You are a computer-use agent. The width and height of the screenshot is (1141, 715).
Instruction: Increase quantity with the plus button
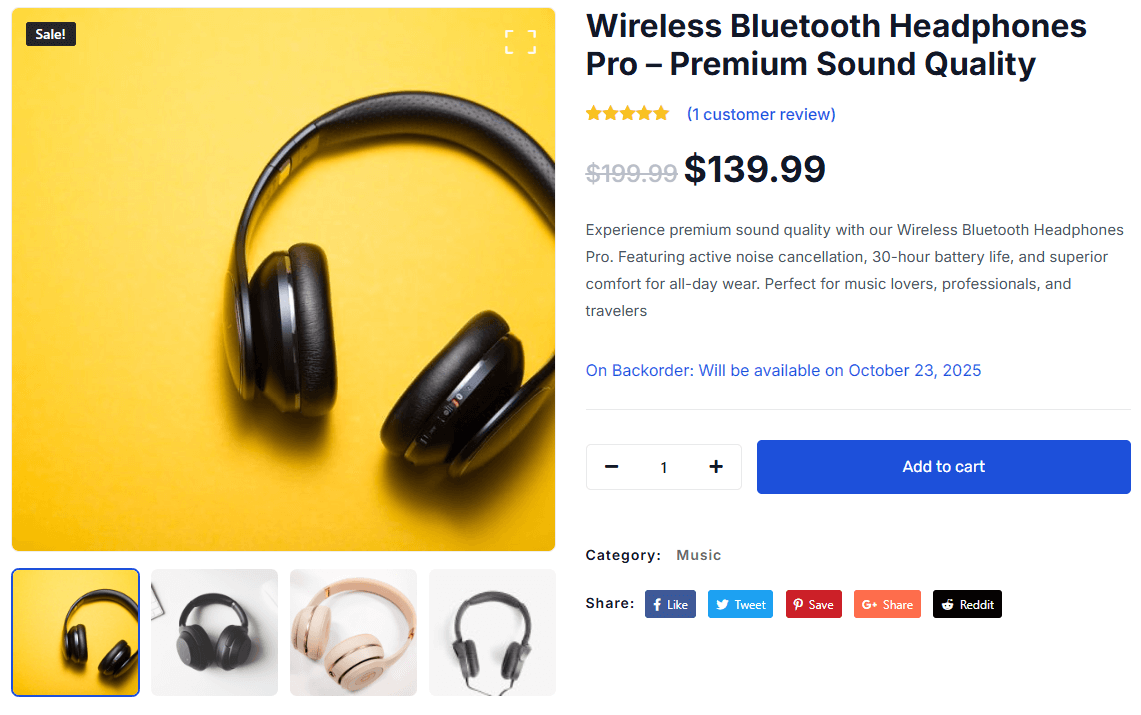pos(716,467)
